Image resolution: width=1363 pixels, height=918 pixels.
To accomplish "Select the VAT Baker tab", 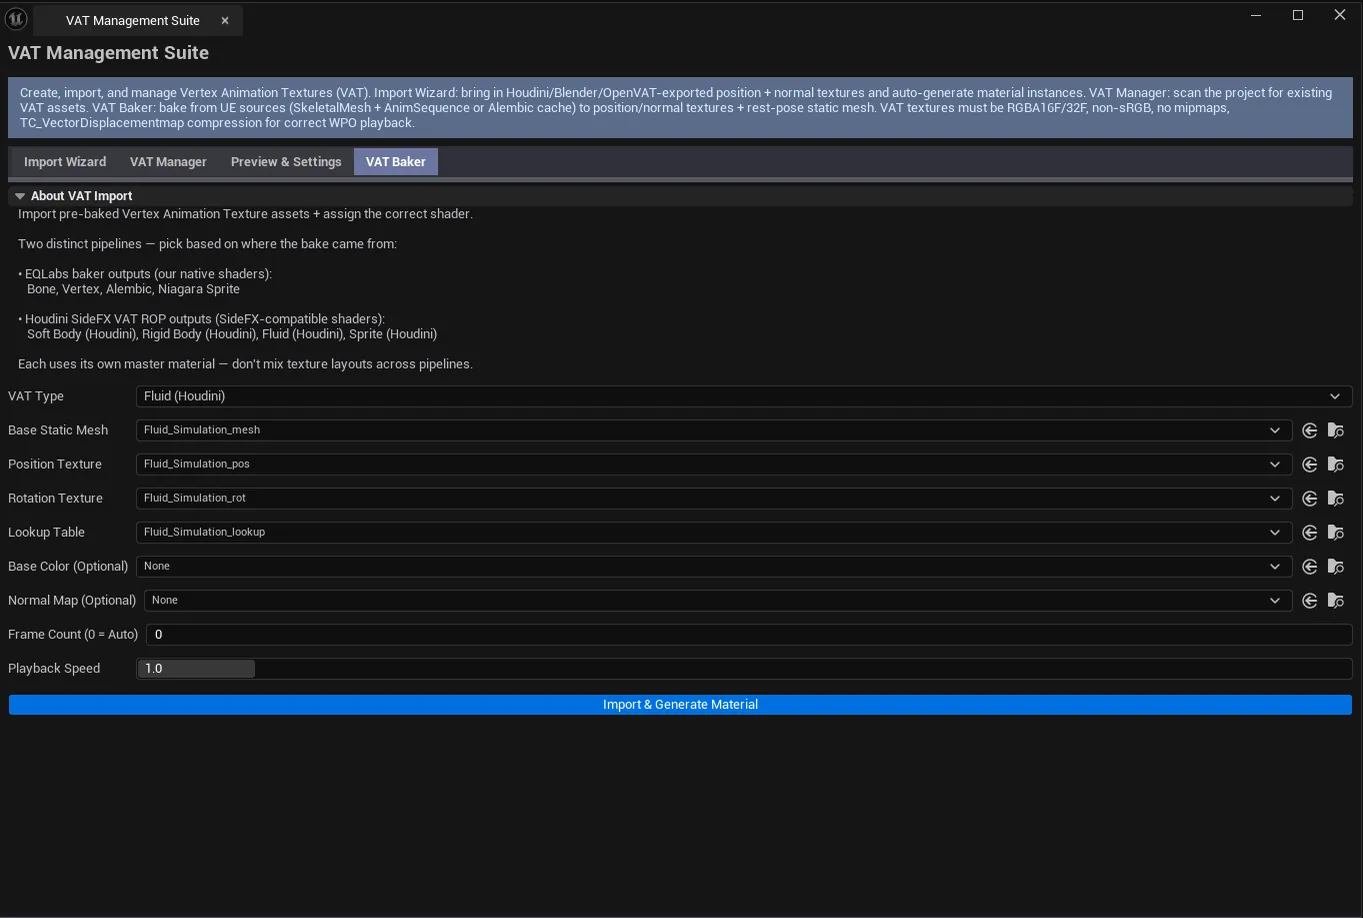I will 395,162.
